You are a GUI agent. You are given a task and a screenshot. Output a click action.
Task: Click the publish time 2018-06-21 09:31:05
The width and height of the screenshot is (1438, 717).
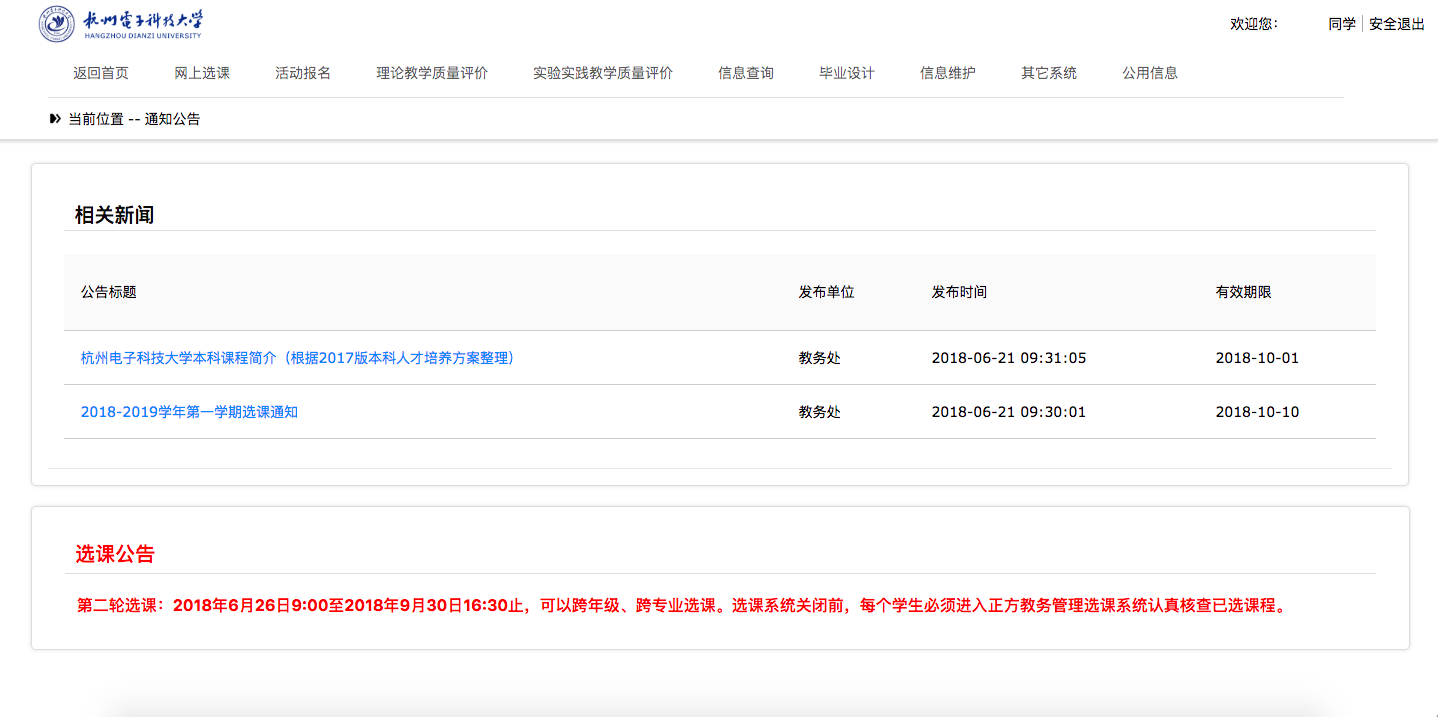pos(1009,358)
